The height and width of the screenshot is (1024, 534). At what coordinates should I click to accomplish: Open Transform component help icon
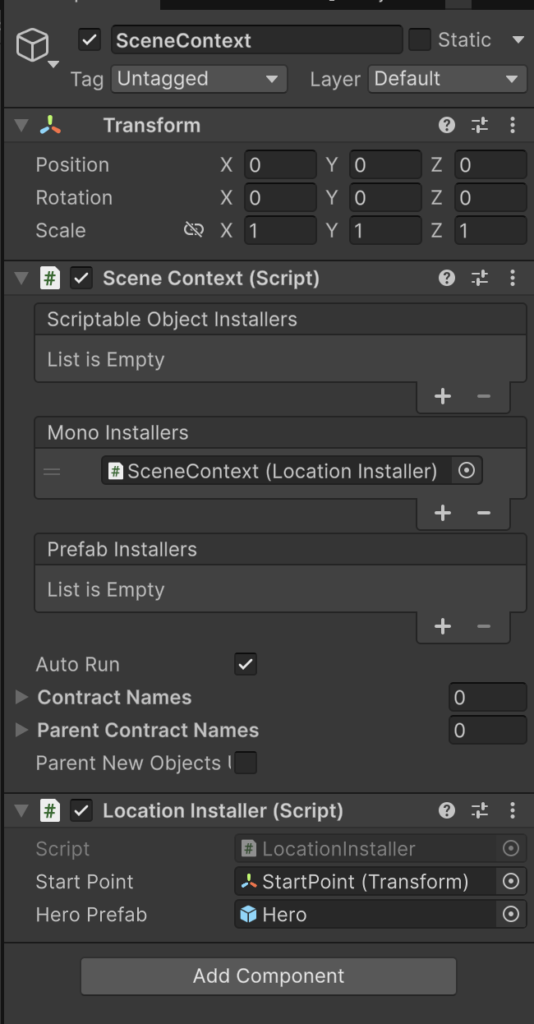pos(447,125)
